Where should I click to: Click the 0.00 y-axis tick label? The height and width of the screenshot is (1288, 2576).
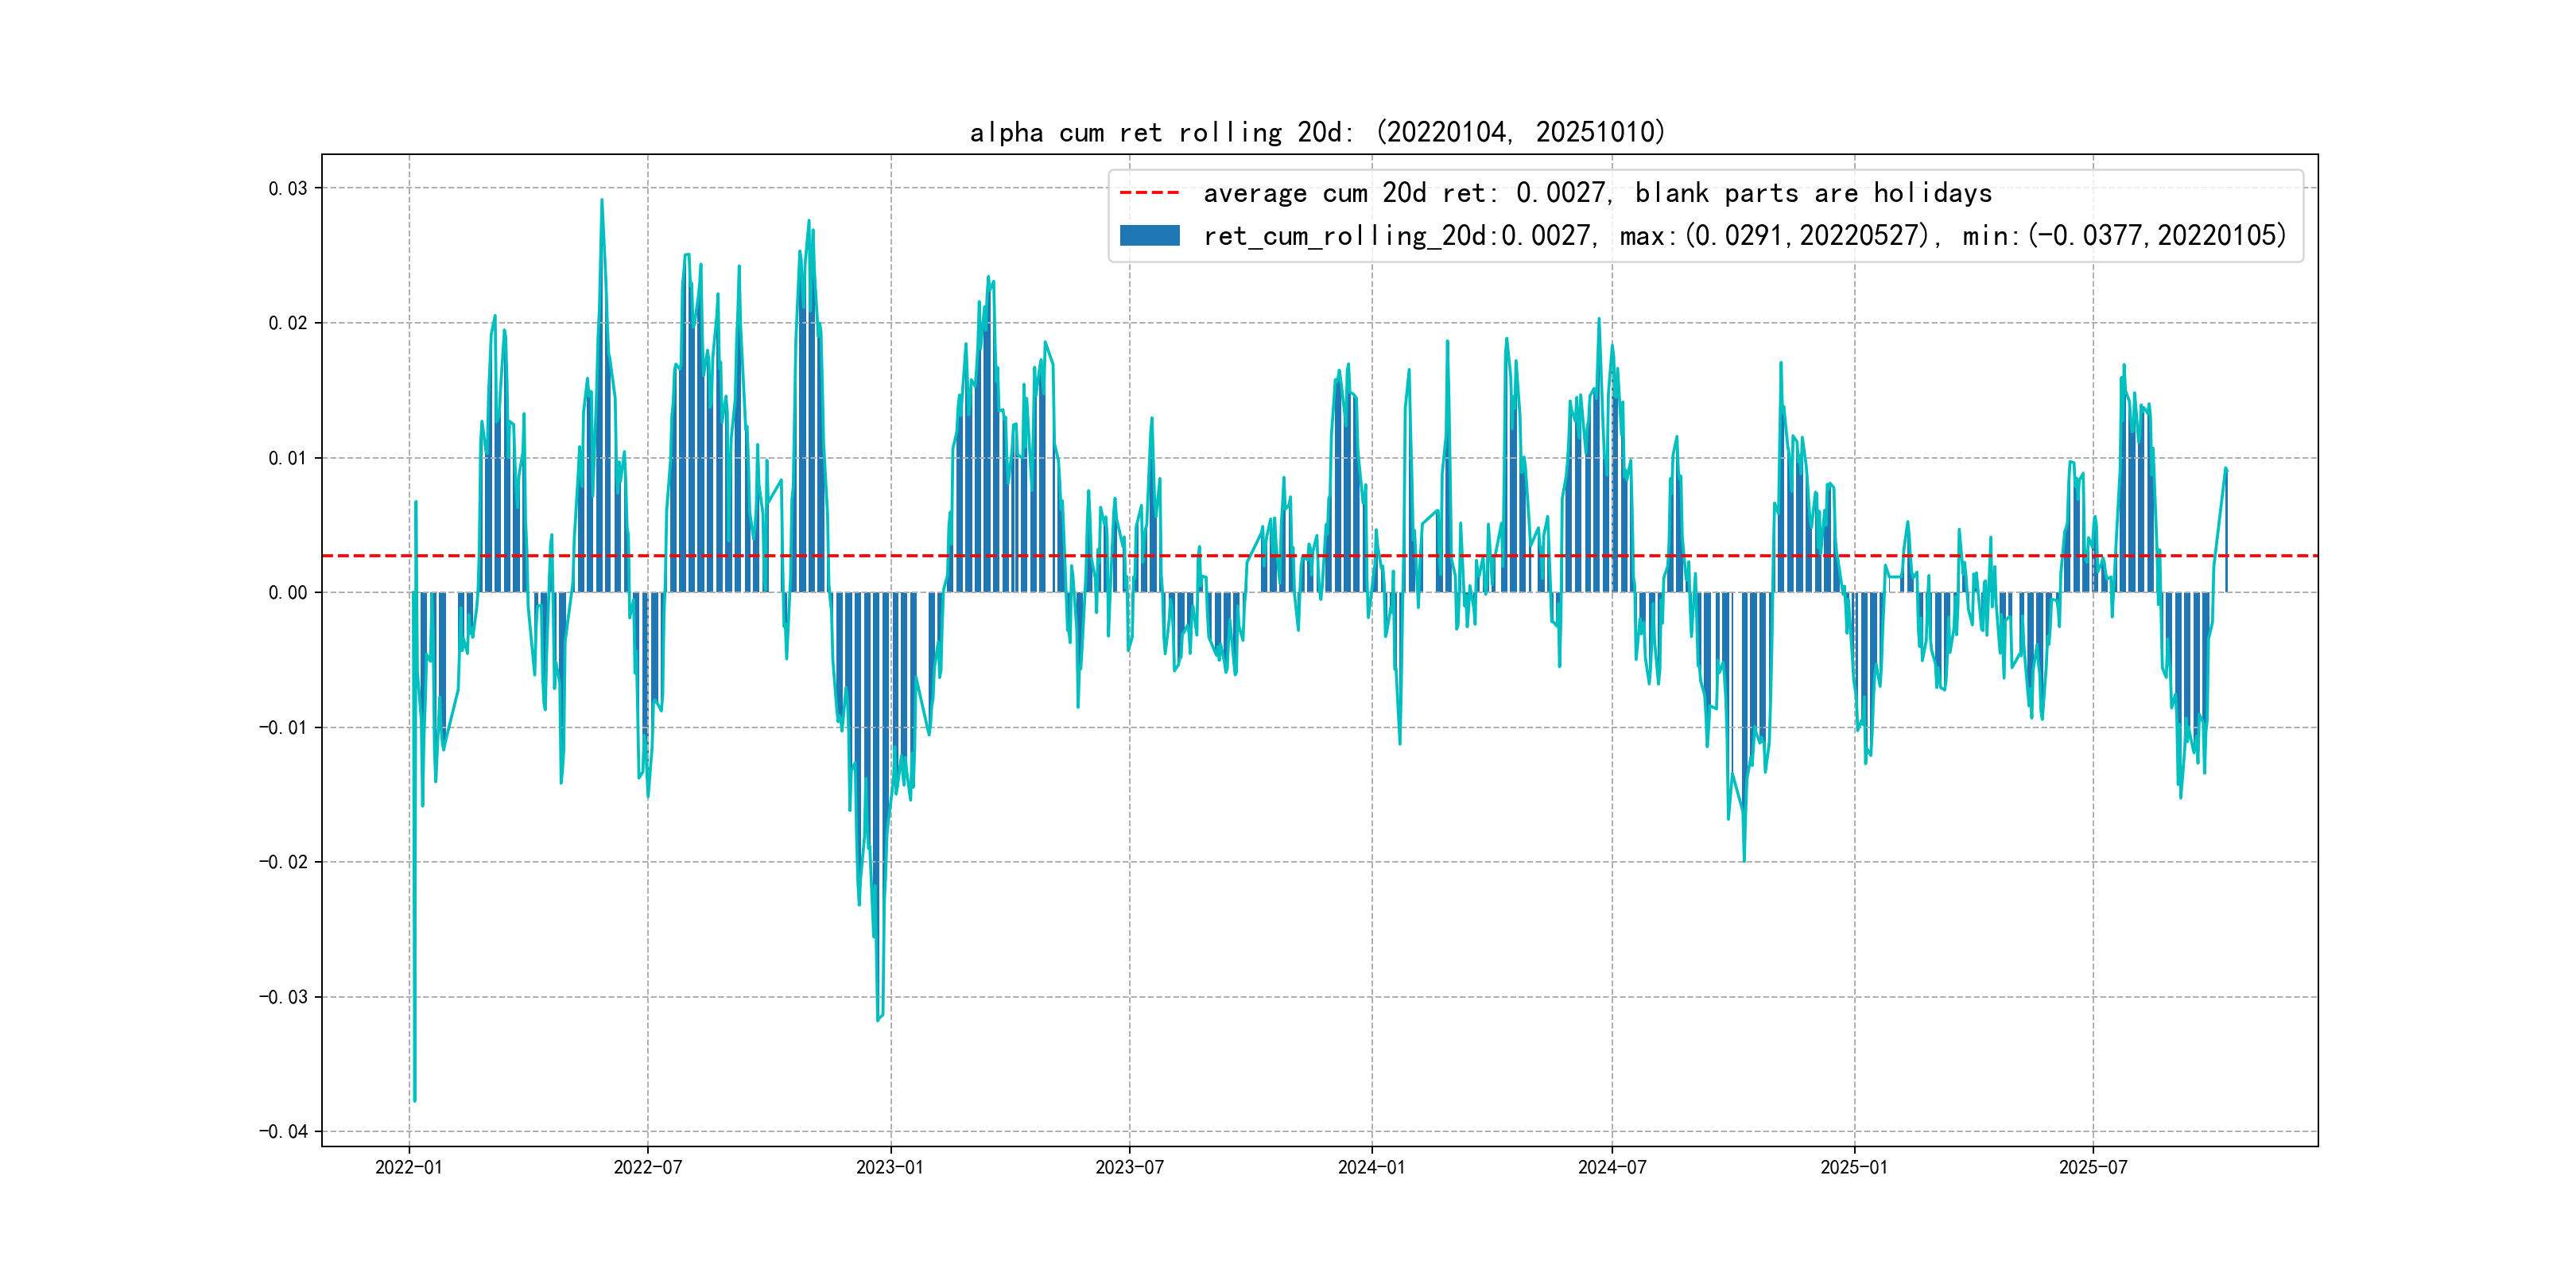click(287, 593)
